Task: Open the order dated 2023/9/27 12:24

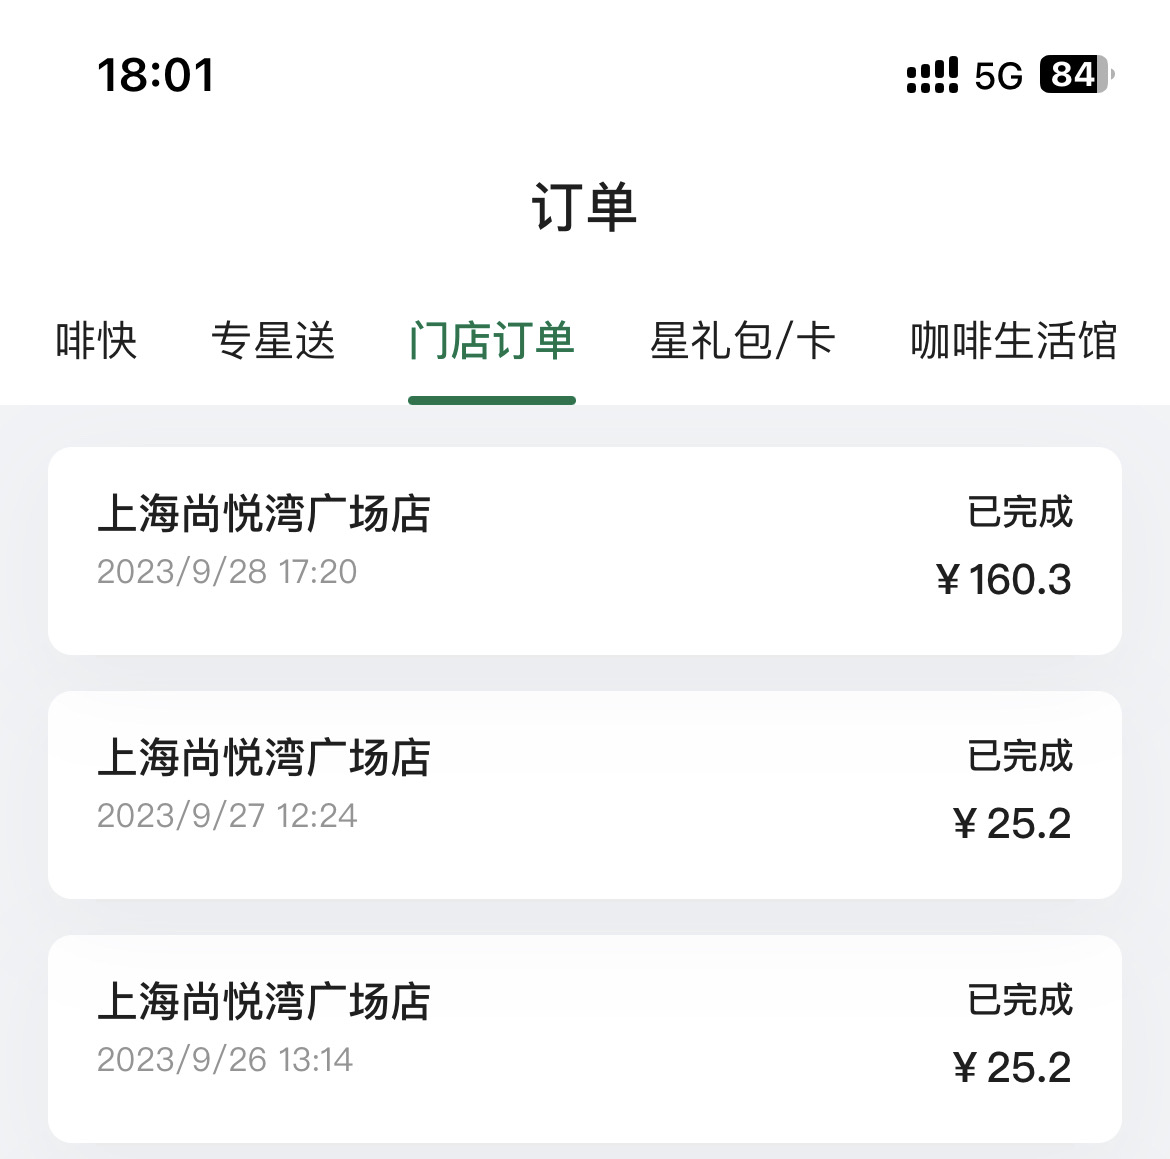Action: tap(585, 795)
